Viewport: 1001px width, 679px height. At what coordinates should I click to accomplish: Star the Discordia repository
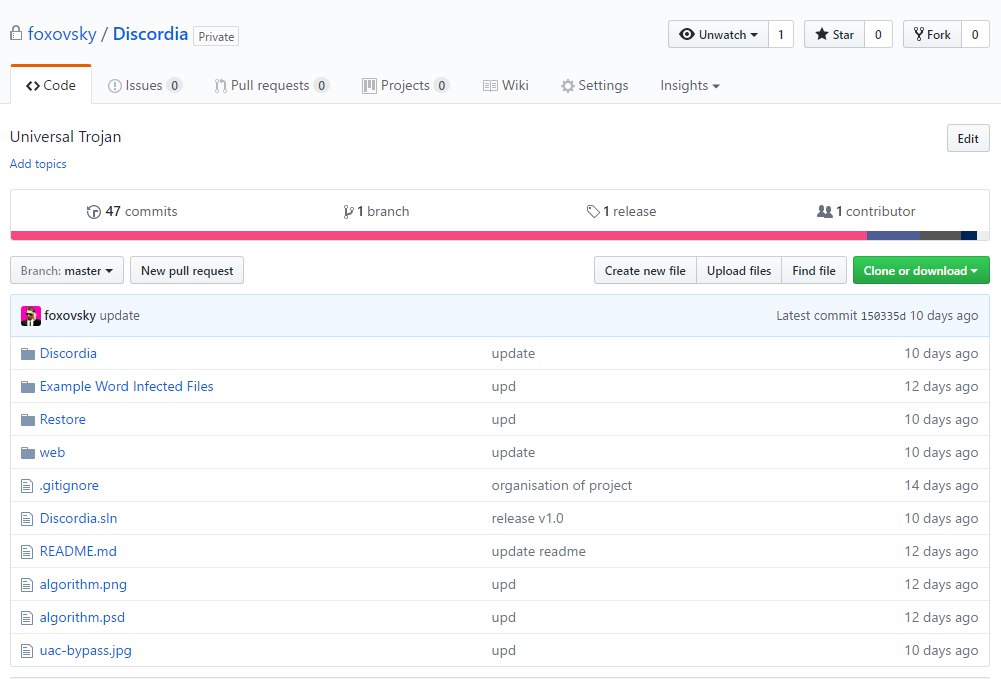(x=834, y=34)
